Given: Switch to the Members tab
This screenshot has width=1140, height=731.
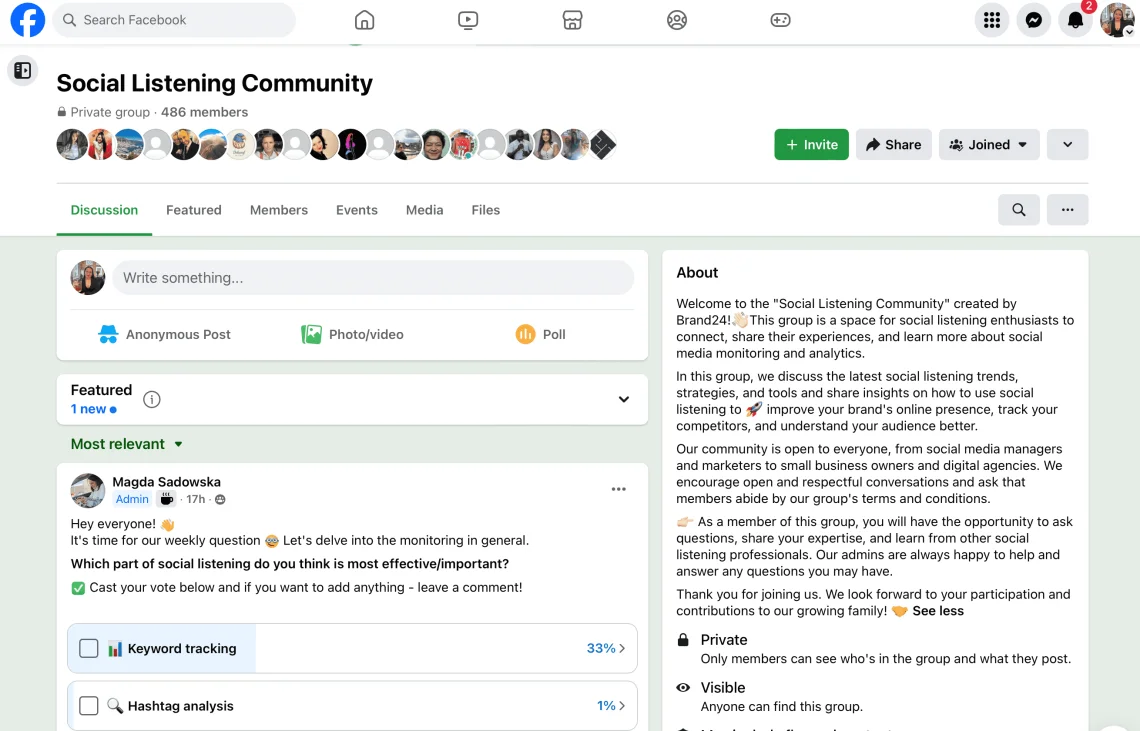Looking at the screenshot, I should coord(279,210).
